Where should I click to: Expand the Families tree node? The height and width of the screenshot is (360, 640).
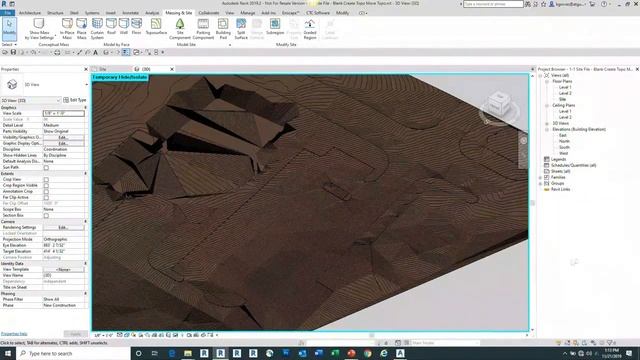tap(541, 177)
